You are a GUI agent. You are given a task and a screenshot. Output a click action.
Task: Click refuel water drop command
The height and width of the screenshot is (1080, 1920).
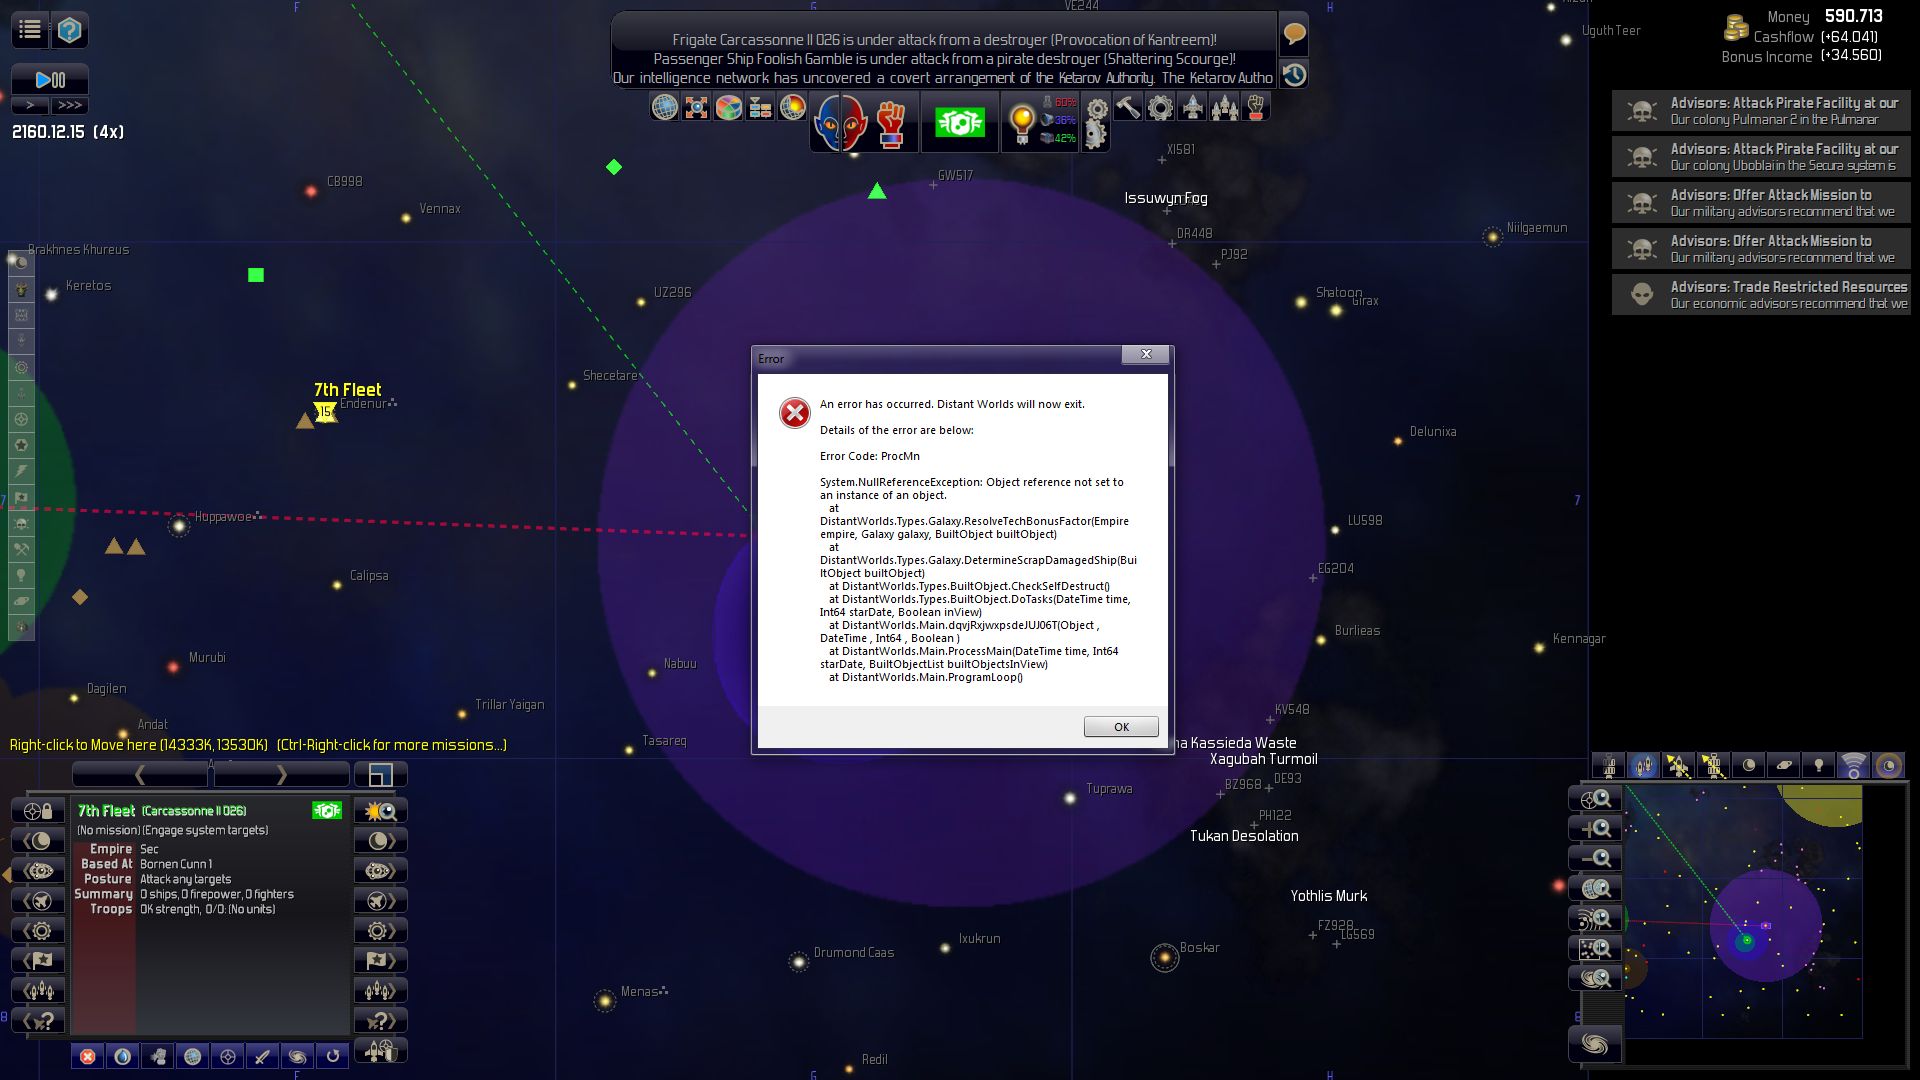pyautogui.click(x=123, y=1056)
